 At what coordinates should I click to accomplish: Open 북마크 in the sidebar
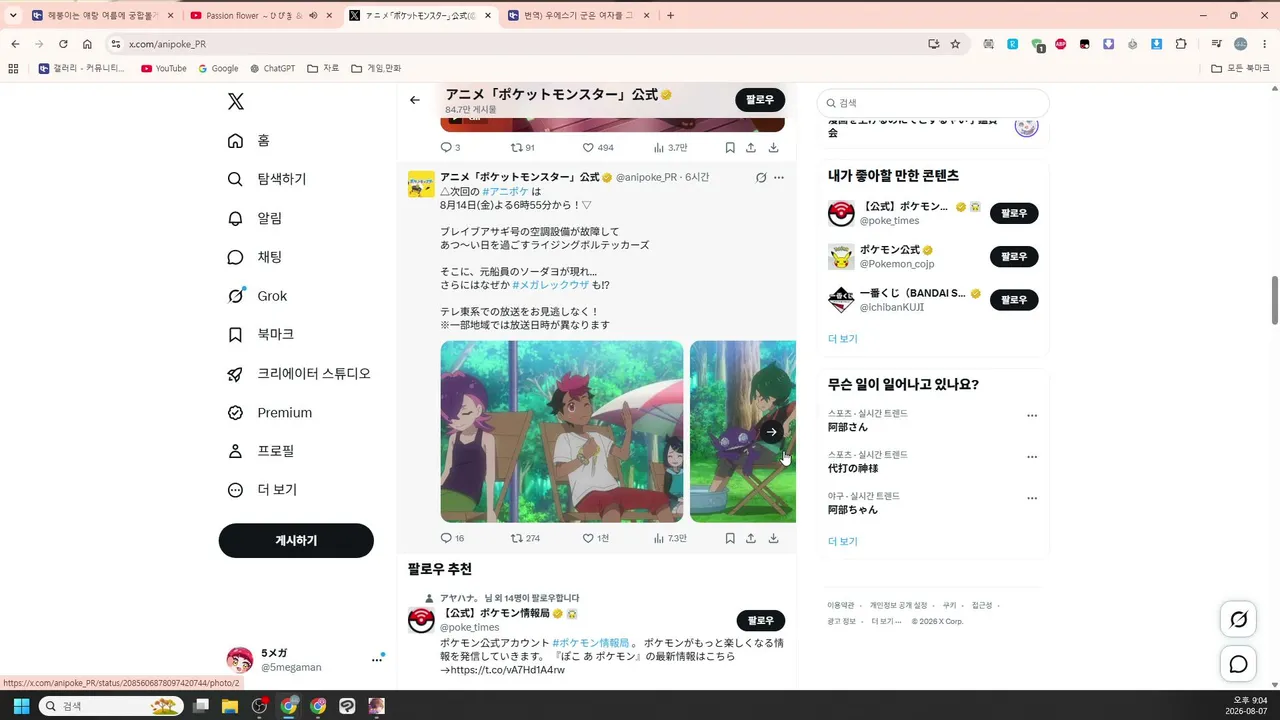click(261, 334)
